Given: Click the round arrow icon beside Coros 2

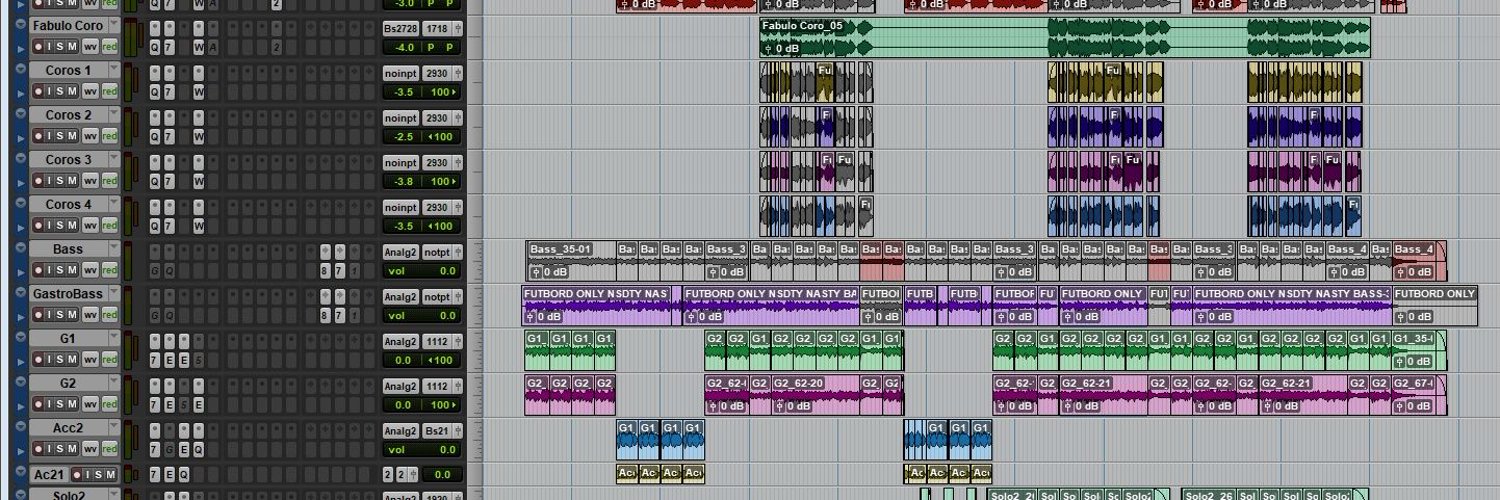Looking at the screenshot, I should pyautogui.click(x=20, y=112).
